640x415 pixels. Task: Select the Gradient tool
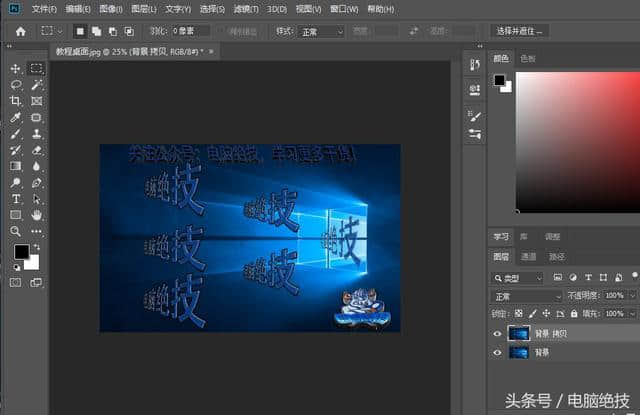tap(16, 166)
